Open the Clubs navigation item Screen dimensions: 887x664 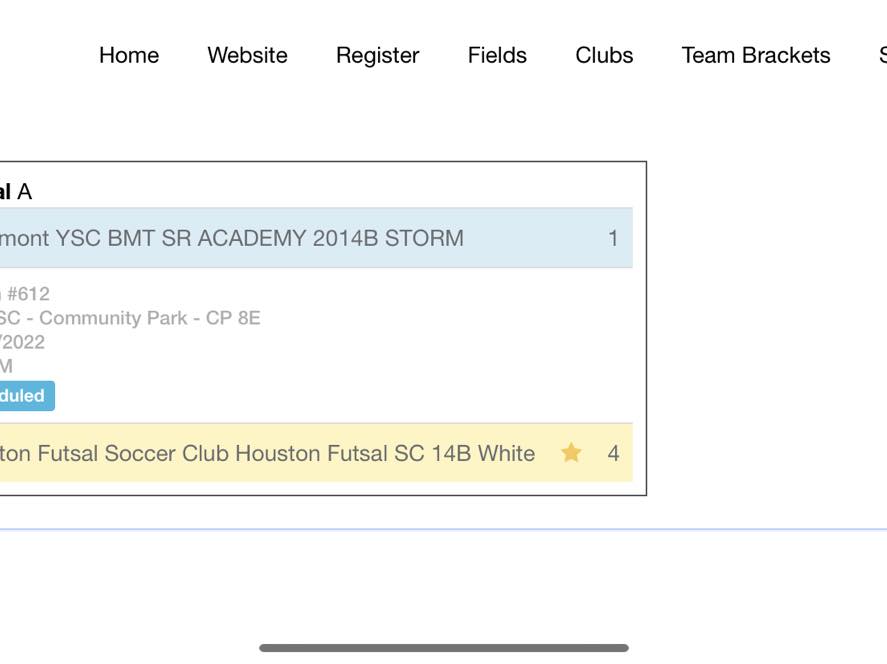pos(604,55)
